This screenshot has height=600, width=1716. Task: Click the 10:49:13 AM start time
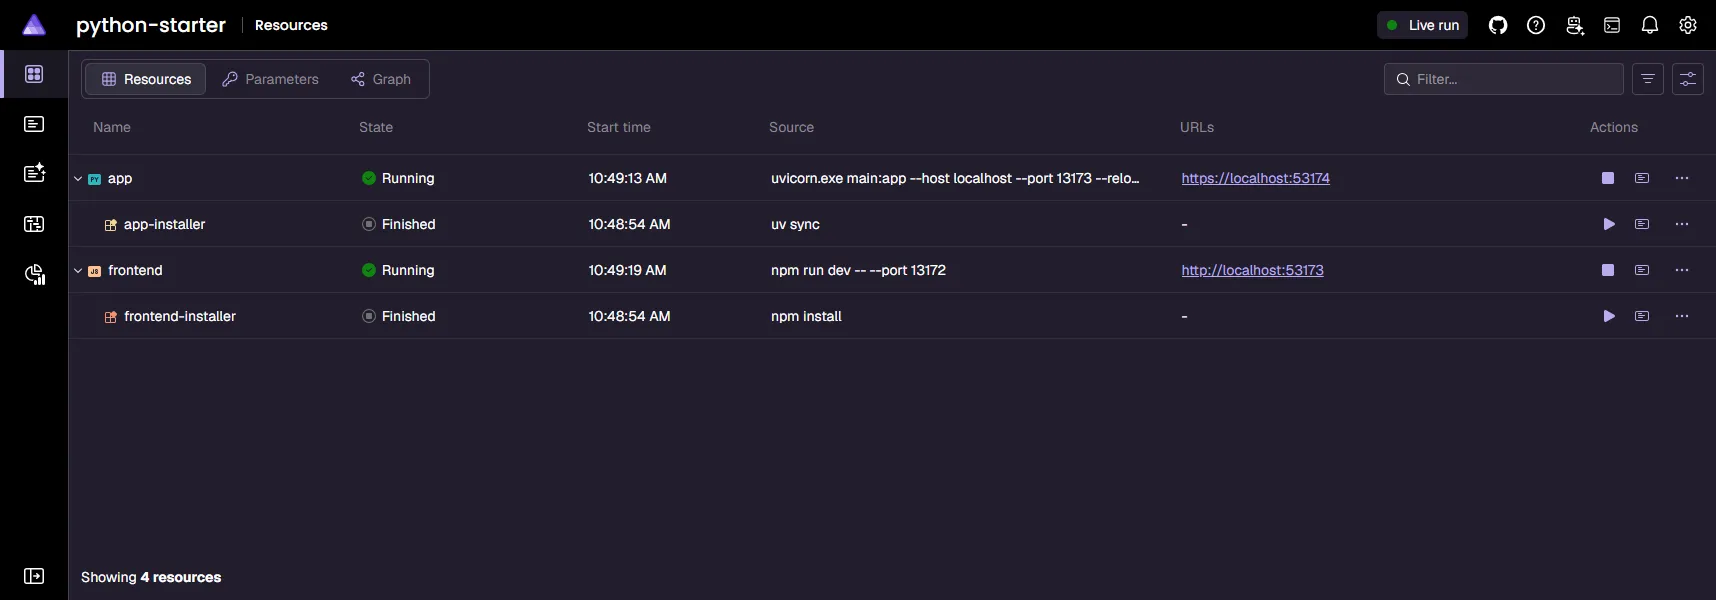click(x=627, y=178)
